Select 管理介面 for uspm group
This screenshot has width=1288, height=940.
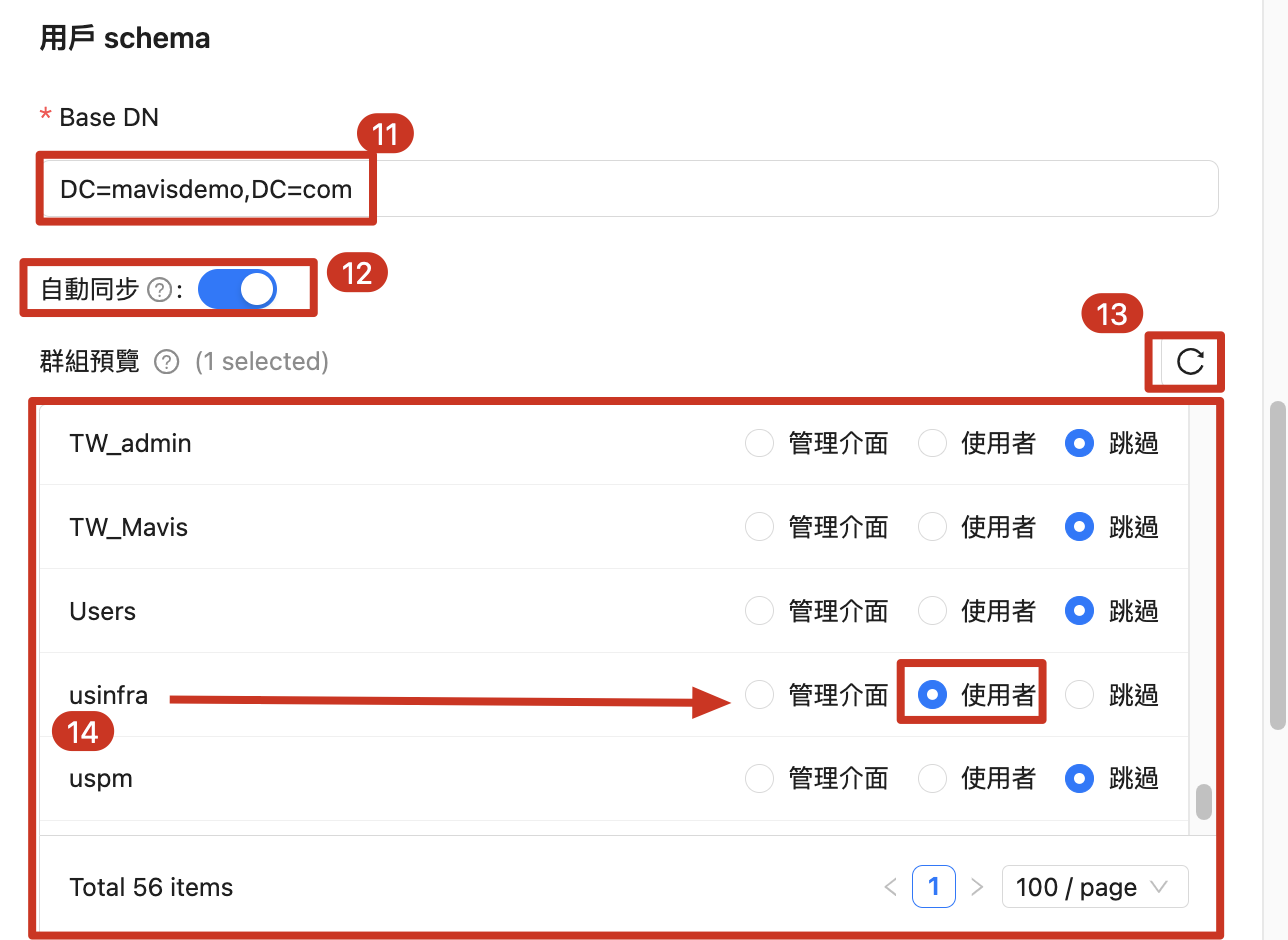[x=760, y=778]
